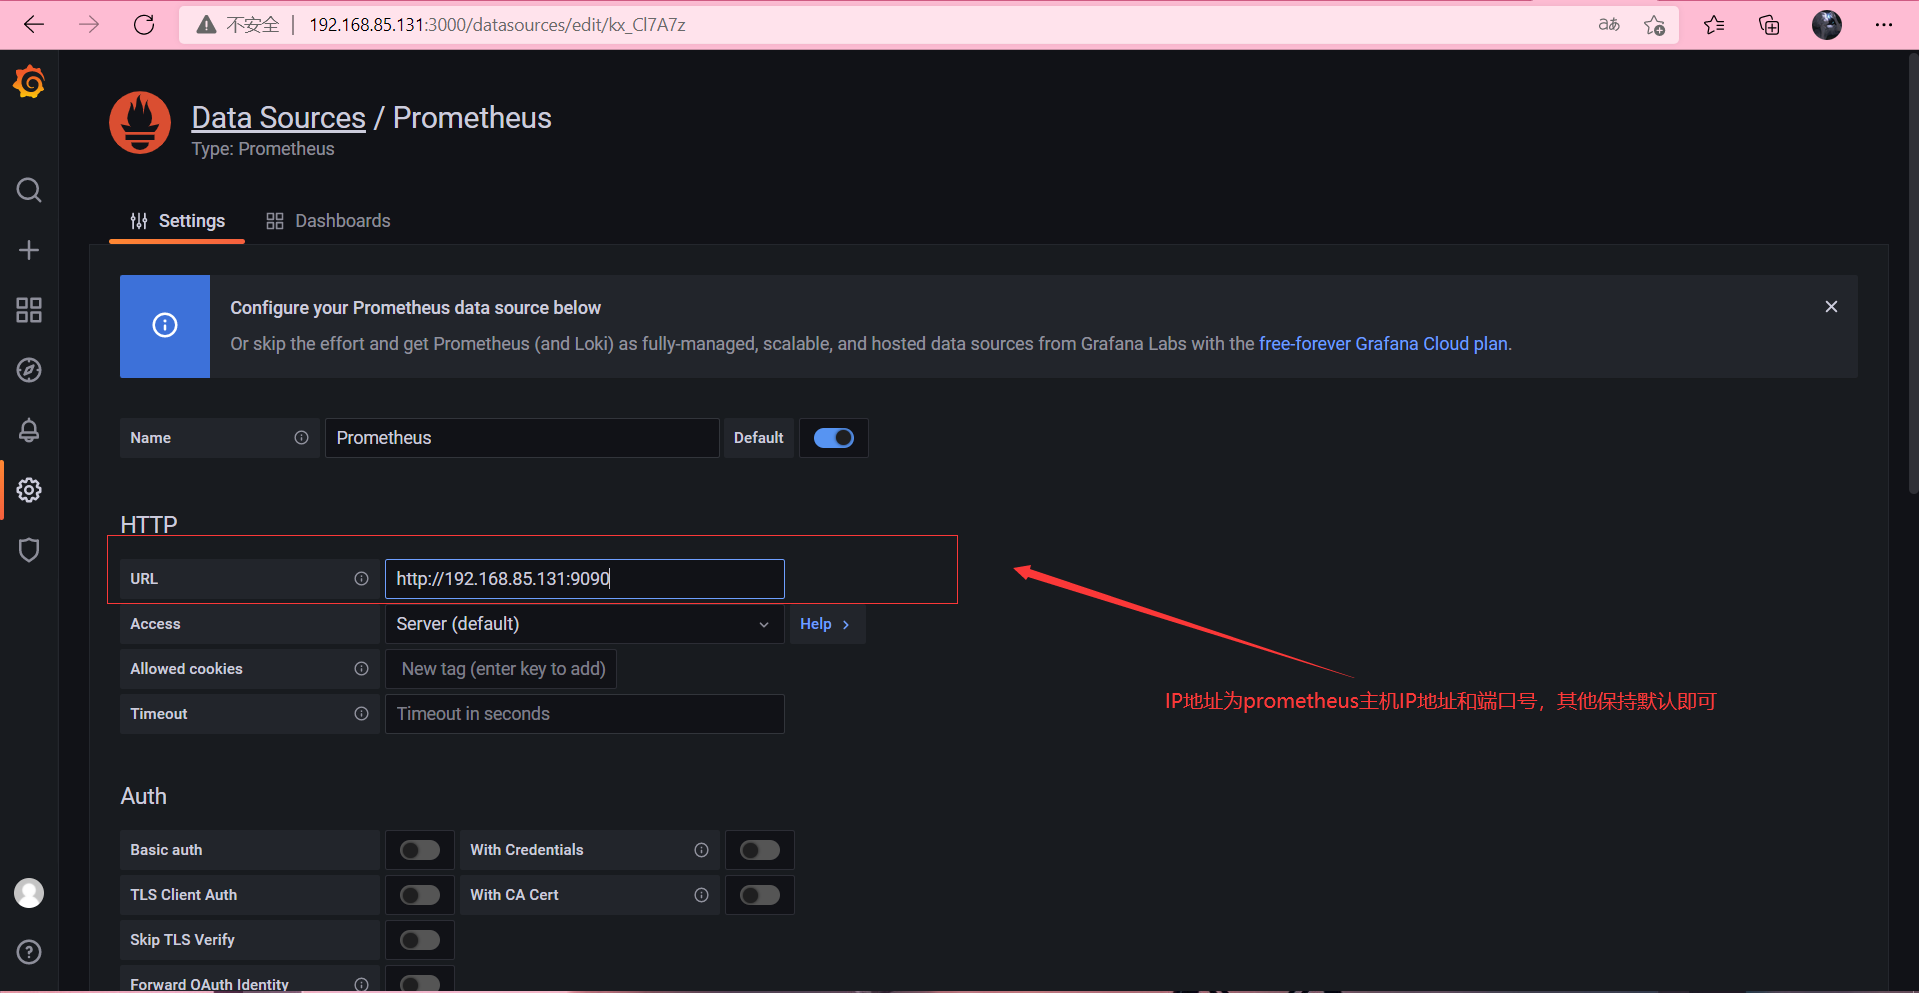
Task: Close the Configure Prometheus info banner
Action: coord(1831,307)
